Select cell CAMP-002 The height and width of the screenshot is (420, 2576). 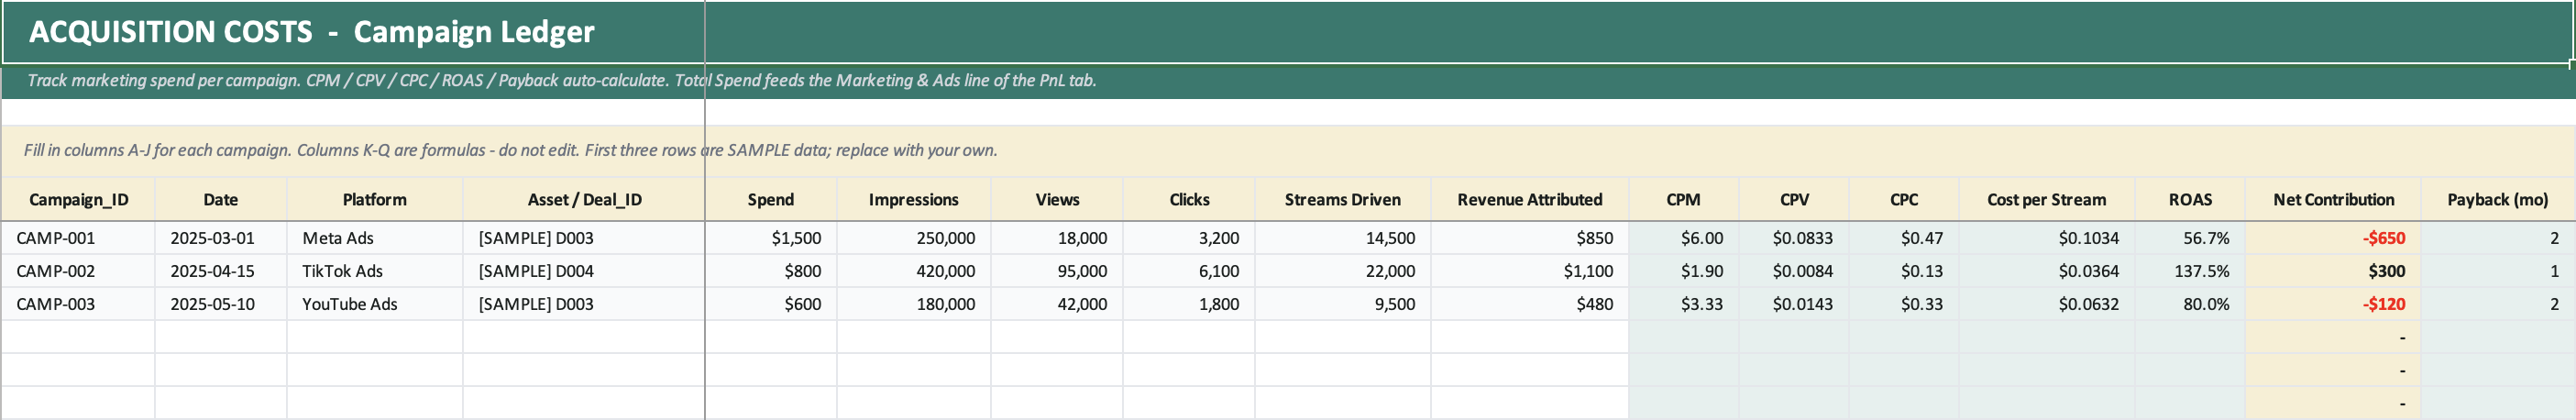[78, 271]
